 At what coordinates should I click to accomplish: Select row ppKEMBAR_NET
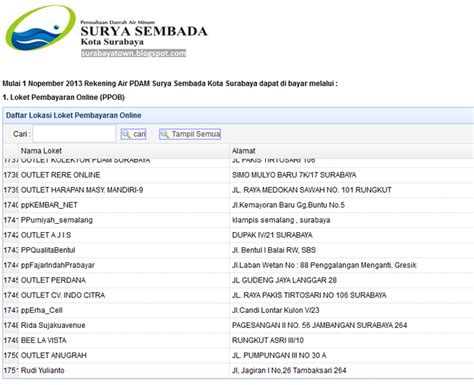tap(238, 205)
